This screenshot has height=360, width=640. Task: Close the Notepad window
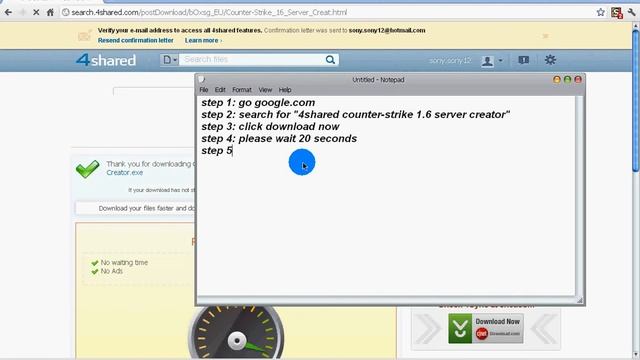578,80
